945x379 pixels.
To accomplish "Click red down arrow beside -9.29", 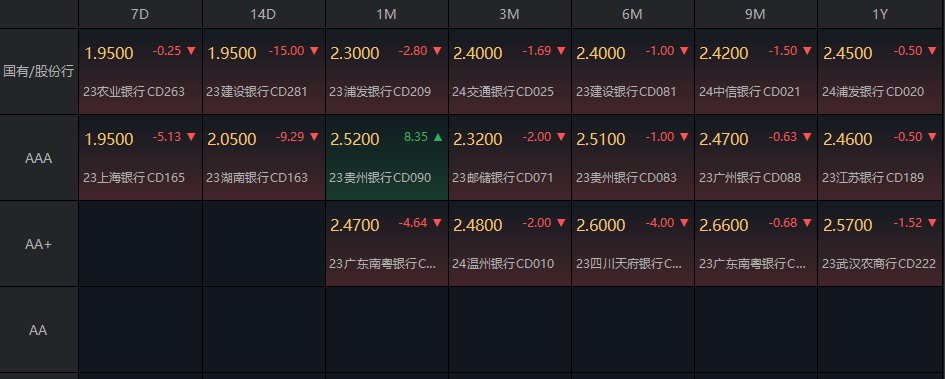I will point(314,137).
